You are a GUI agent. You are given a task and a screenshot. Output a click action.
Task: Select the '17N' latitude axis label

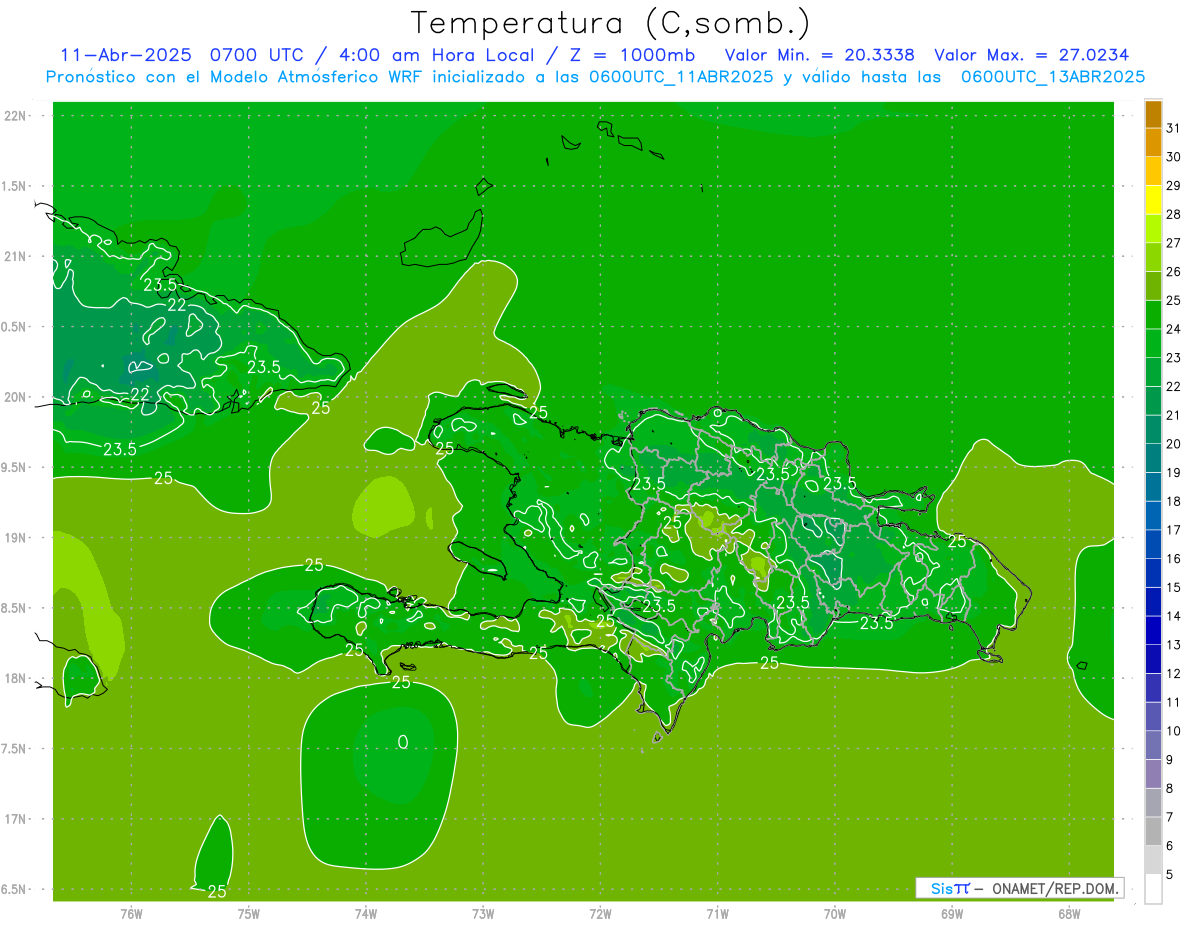pyautogui.click(x=17, y=819)
